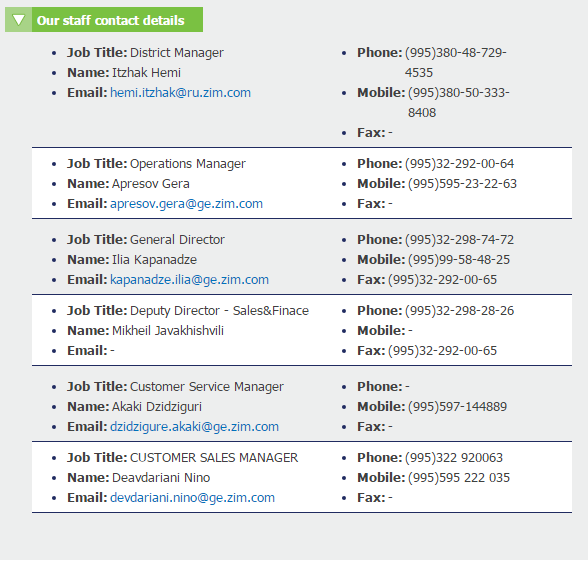Select the District Manager job title text
This screenshot has width=588, height=564.
point(177,52)
